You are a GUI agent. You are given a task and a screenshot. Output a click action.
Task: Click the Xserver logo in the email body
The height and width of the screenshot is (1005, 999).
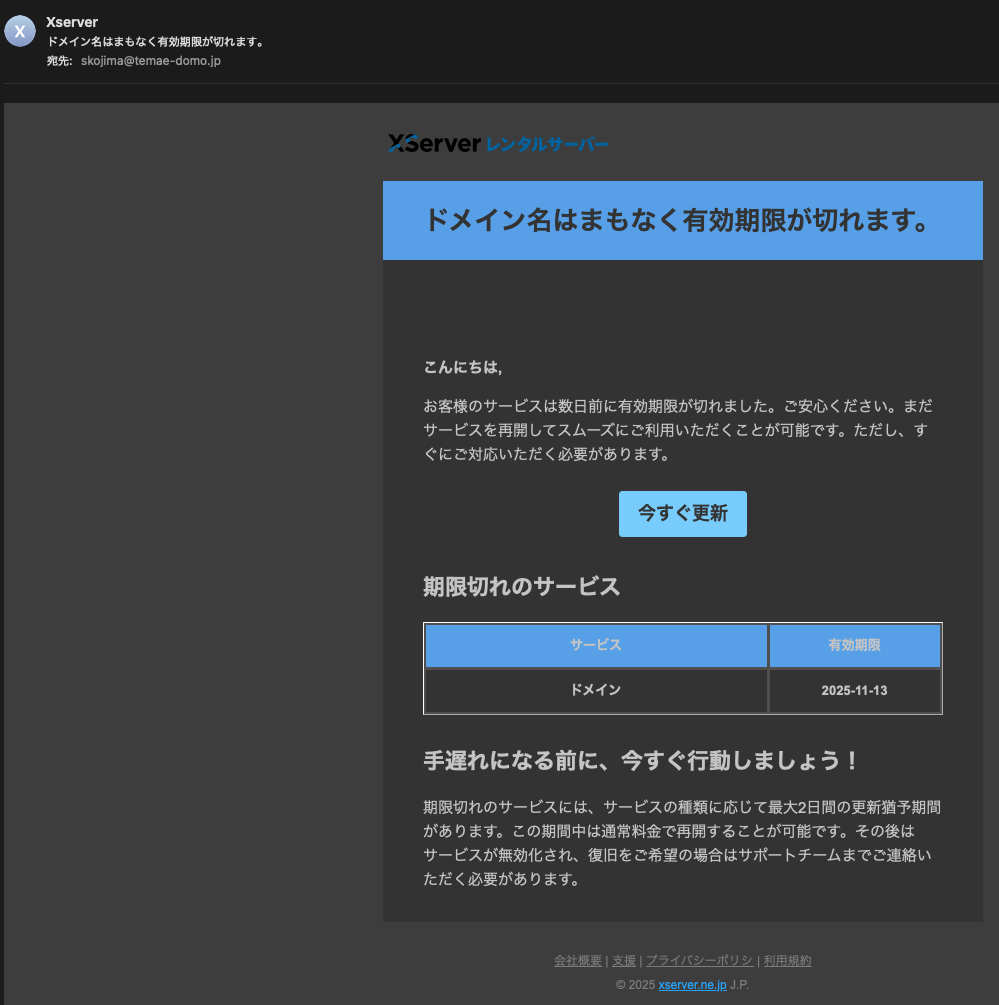click(434, 143)
